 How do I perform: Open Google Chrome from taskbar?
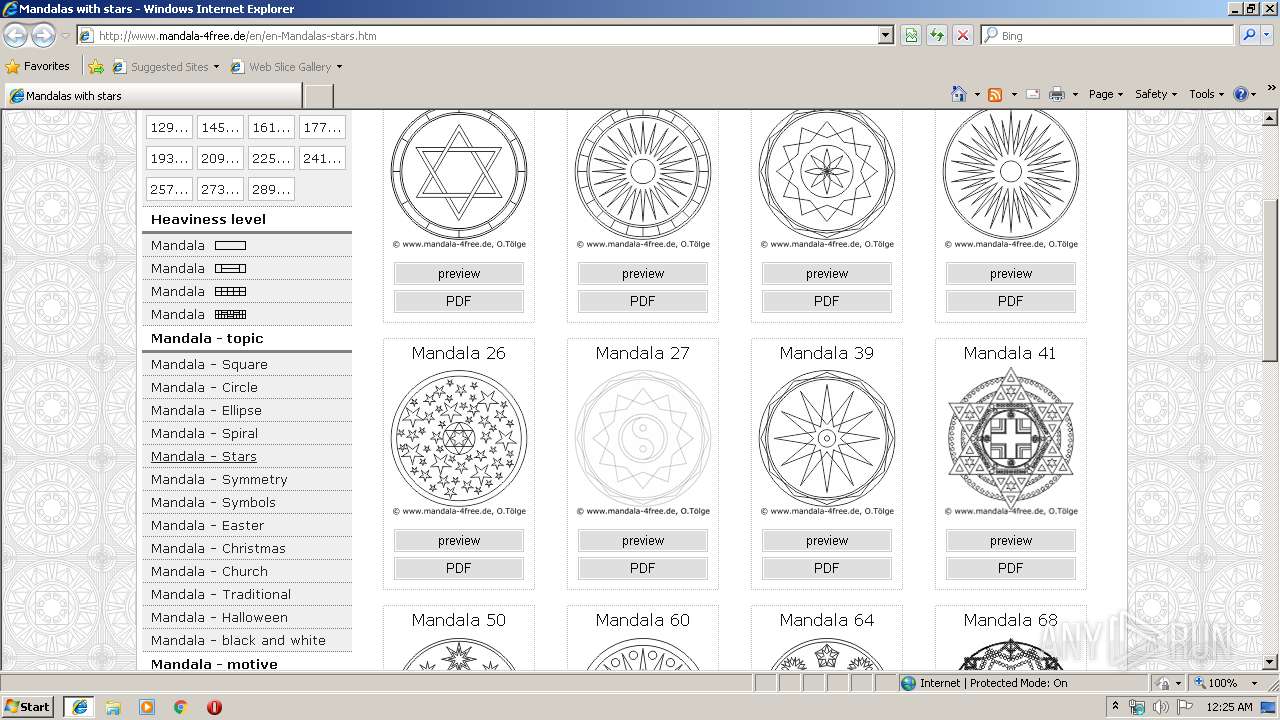tap(181, 707)
